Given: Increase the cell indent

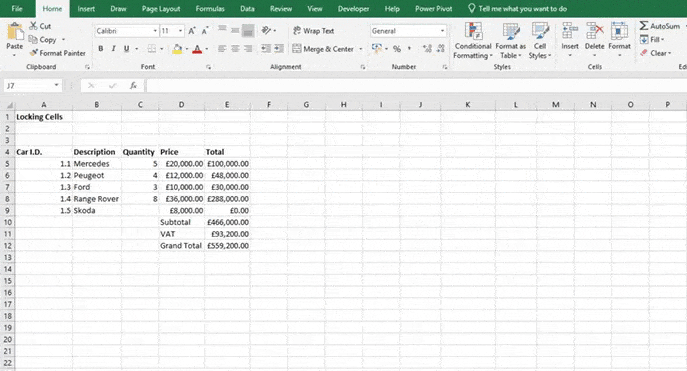Looking at the screenshot, I should point(279,49).
